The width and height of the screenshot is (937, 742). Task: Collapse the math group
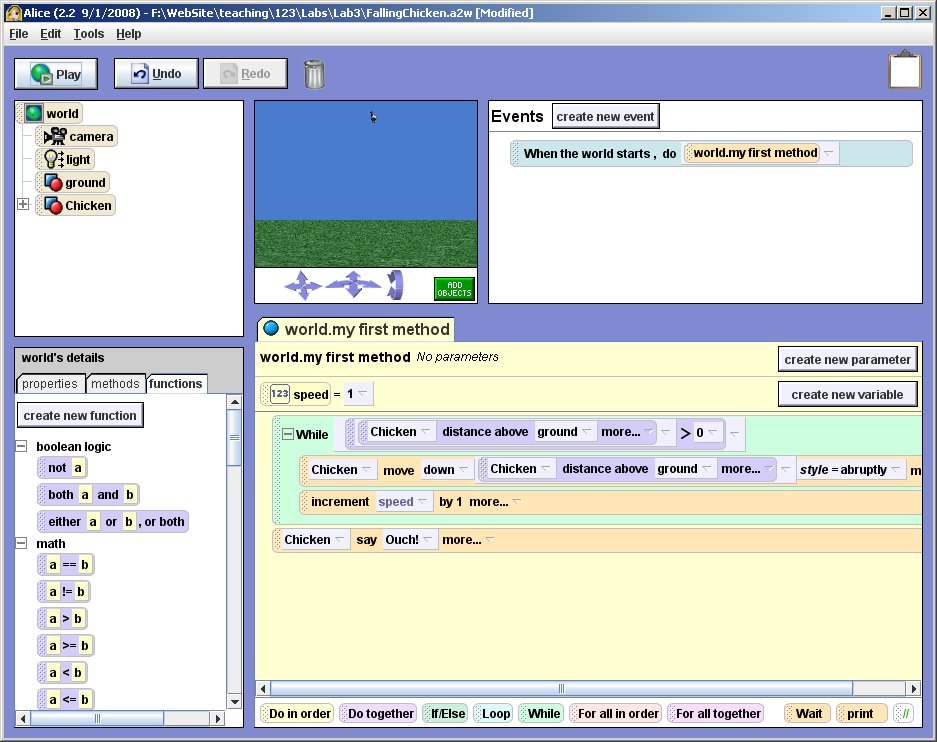21,543
